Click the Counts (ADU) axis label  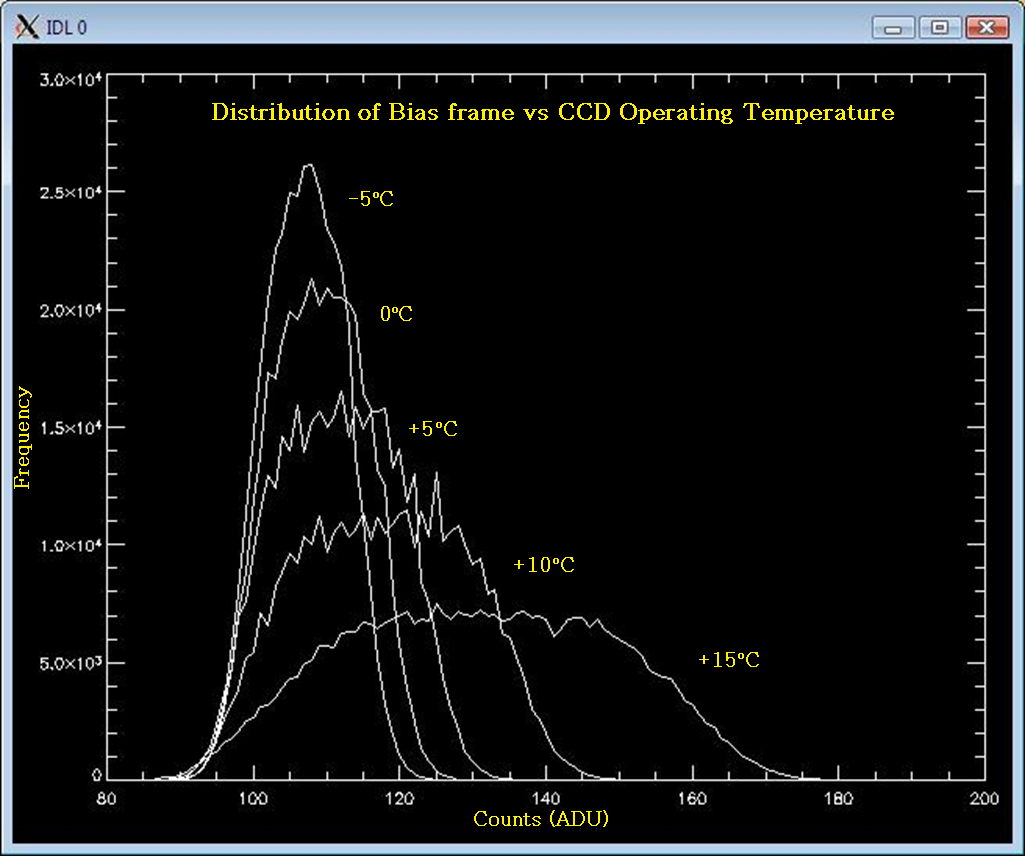click(x=541, y=819)
